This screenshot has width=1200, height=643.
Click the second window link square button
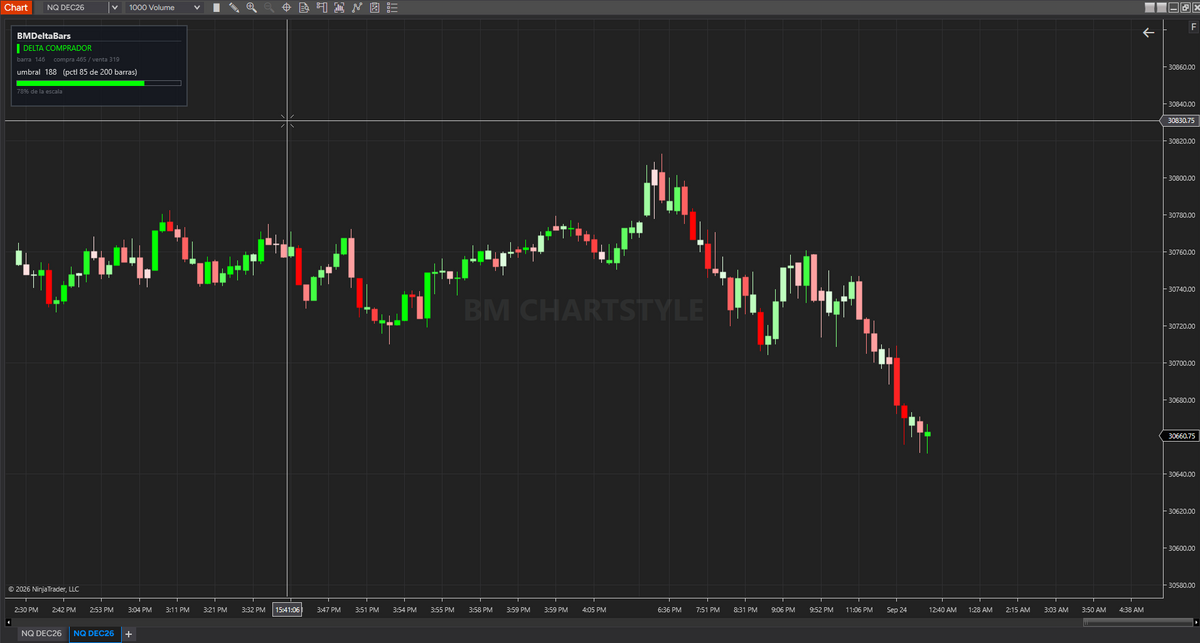pos(1161,7)
